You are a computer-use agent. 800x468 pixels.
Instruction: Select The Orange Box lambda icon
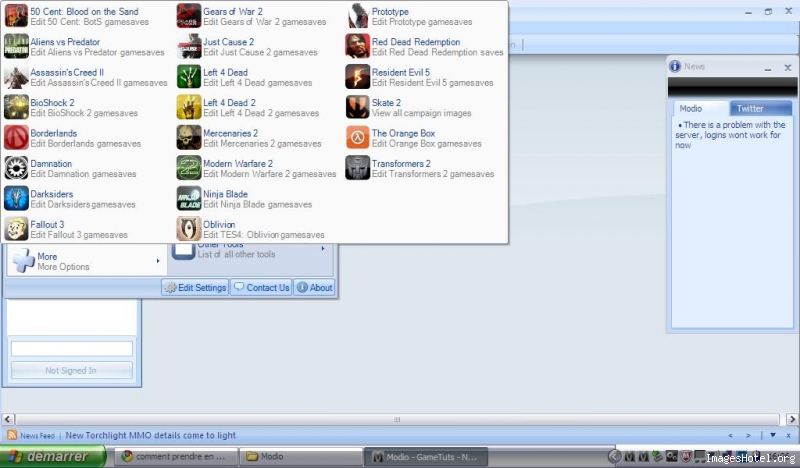click(x=358, y=138)
